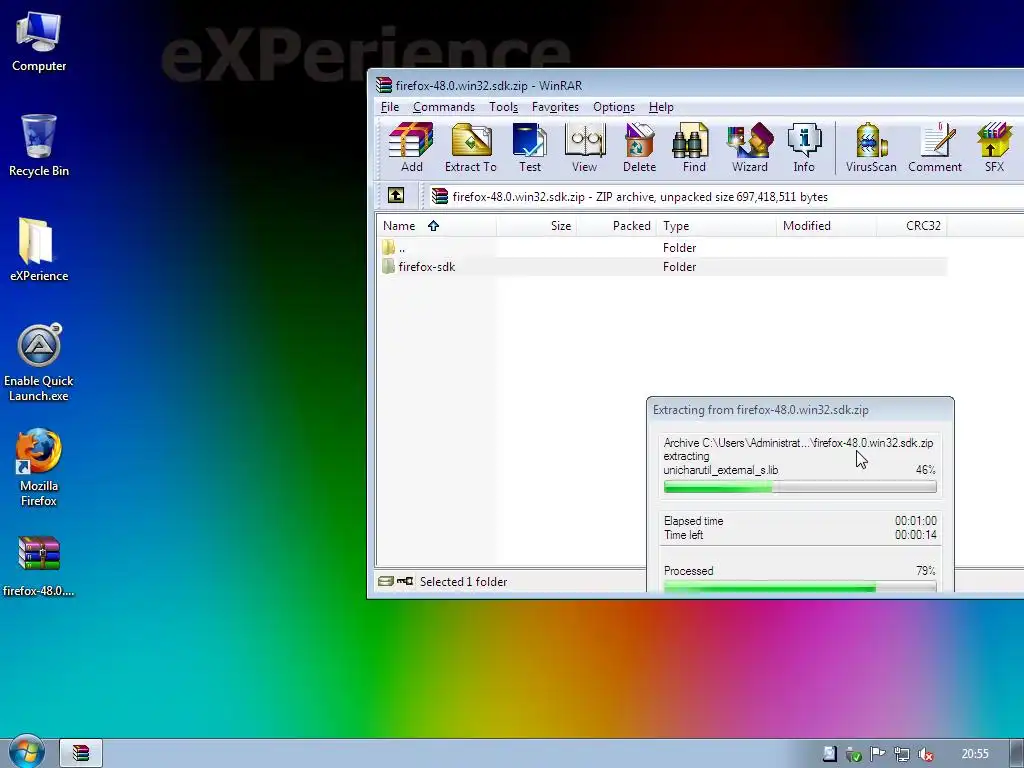The width and height of the screenshot is (1024, 768).
Task: Click the Processed progress bar at 79%
Action: (800, 588)
